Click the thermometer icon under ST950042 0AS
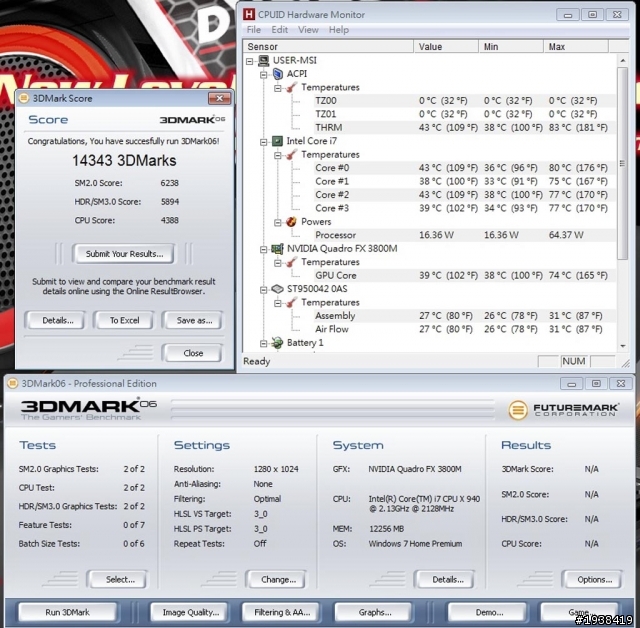Screen dimensions: 640x628 pyautogui.click(x=291, y=302)
